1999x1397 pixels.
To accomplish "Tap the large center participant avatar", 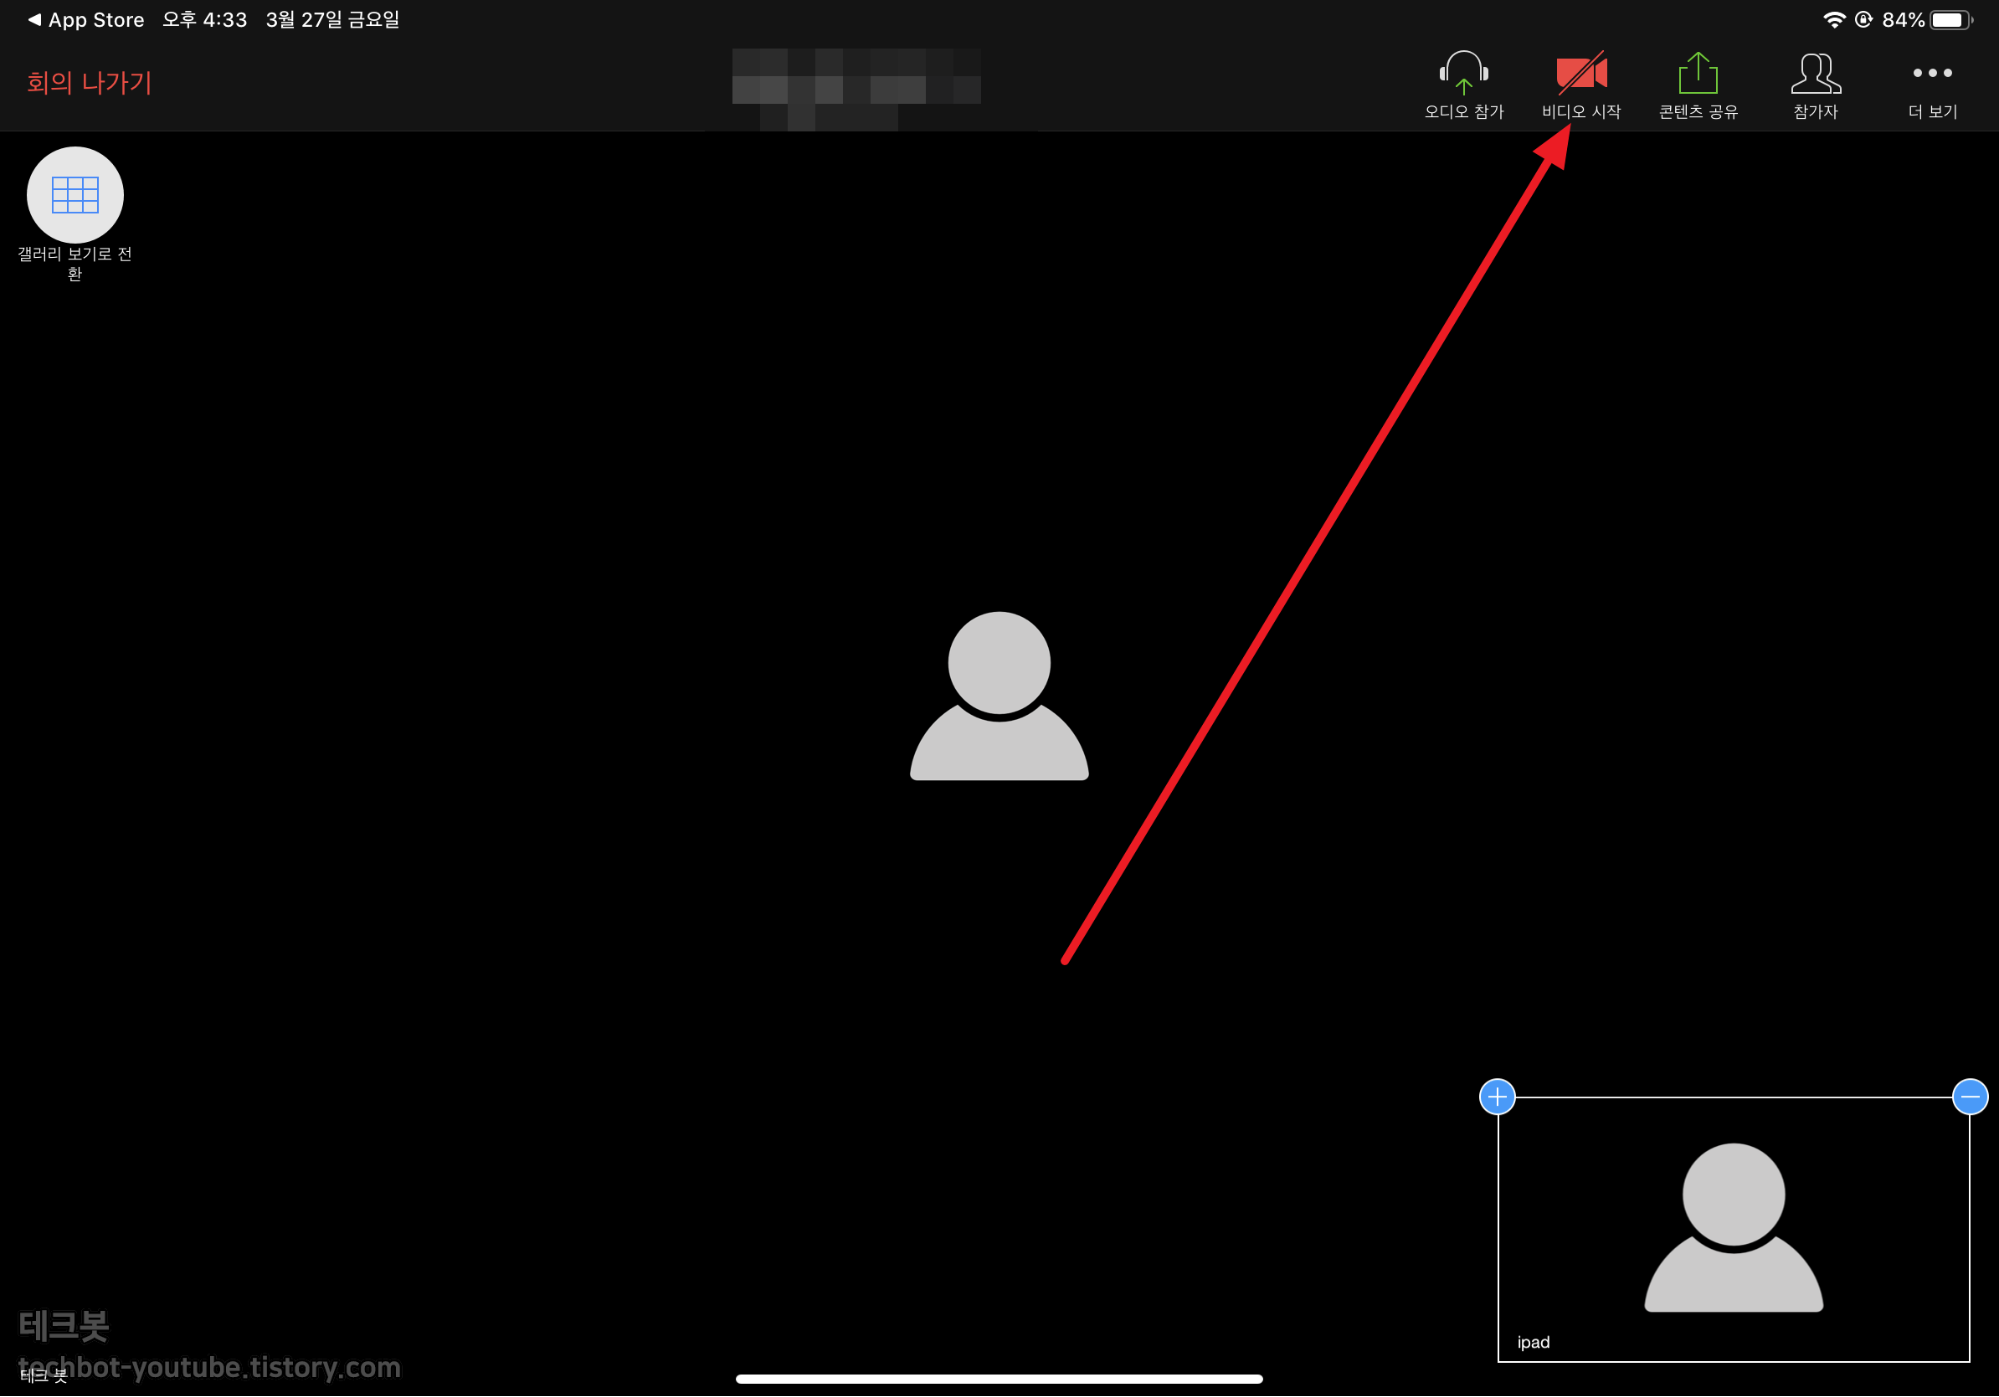I will coord(998,696).
